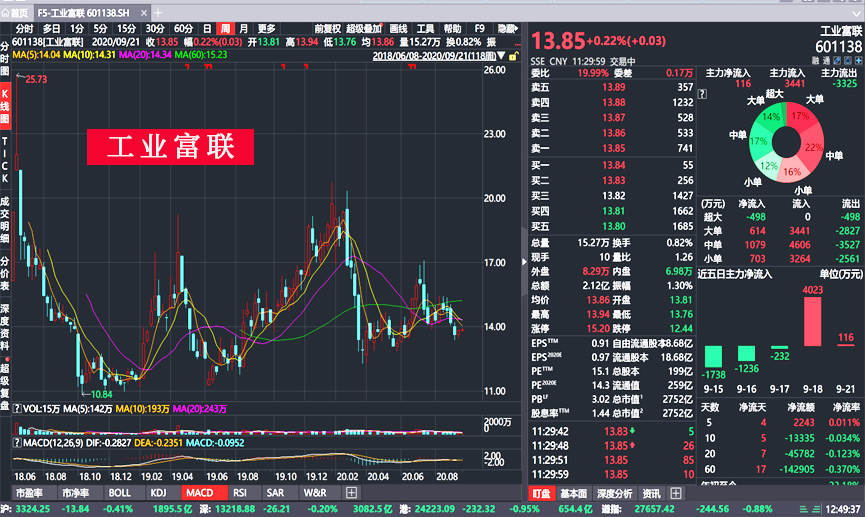The image size is (865, 517).
Task: Open the 前复权 adjustment dropdown
Action: coord(328,29)
